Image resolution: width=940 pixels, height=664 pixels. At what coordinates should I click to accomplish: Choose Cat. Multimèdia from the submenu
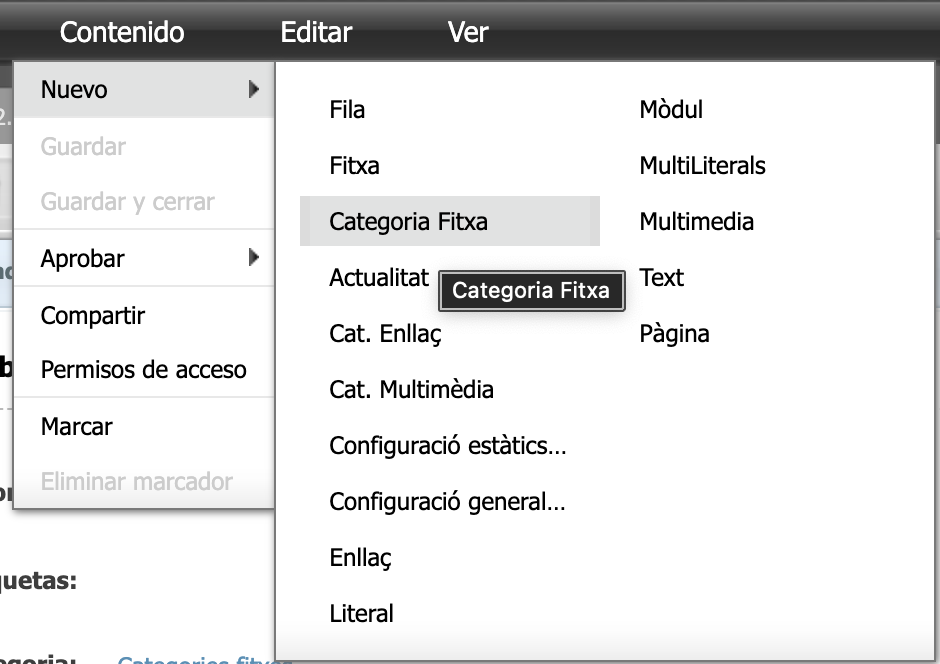point(411,390)
